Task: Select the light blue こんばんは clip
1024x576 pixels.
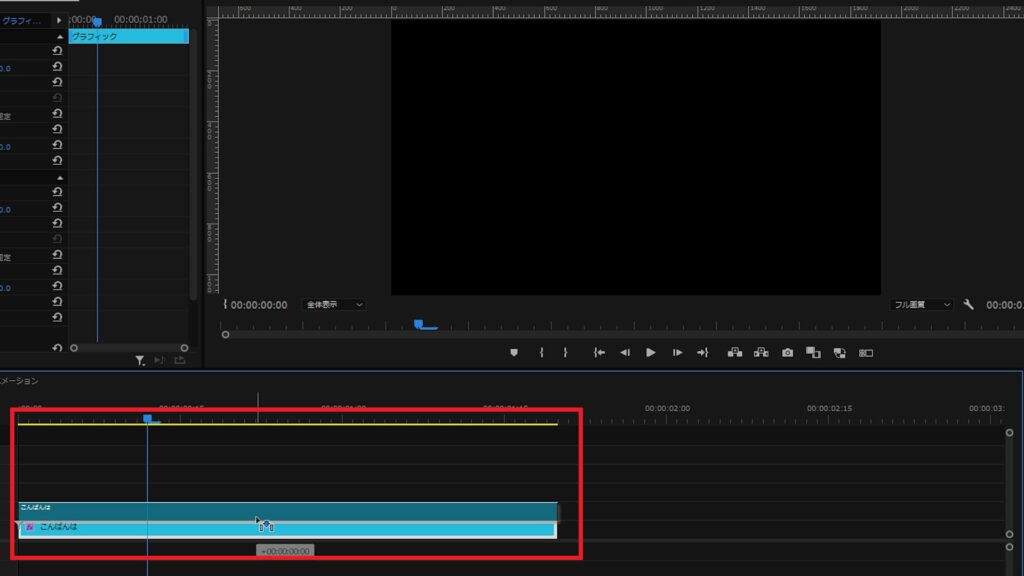Action: pos(288,529)
